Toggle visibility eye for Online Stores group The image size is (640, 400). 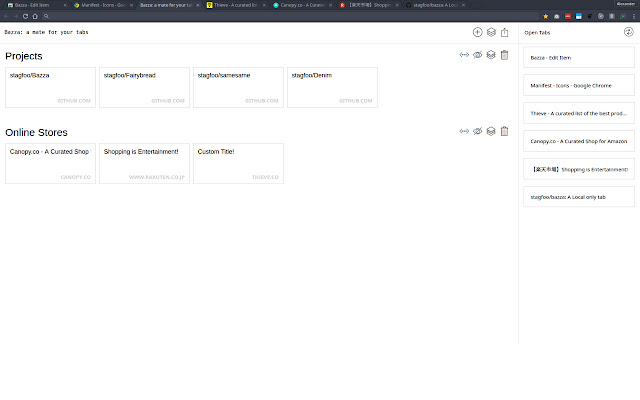[478, 131]
